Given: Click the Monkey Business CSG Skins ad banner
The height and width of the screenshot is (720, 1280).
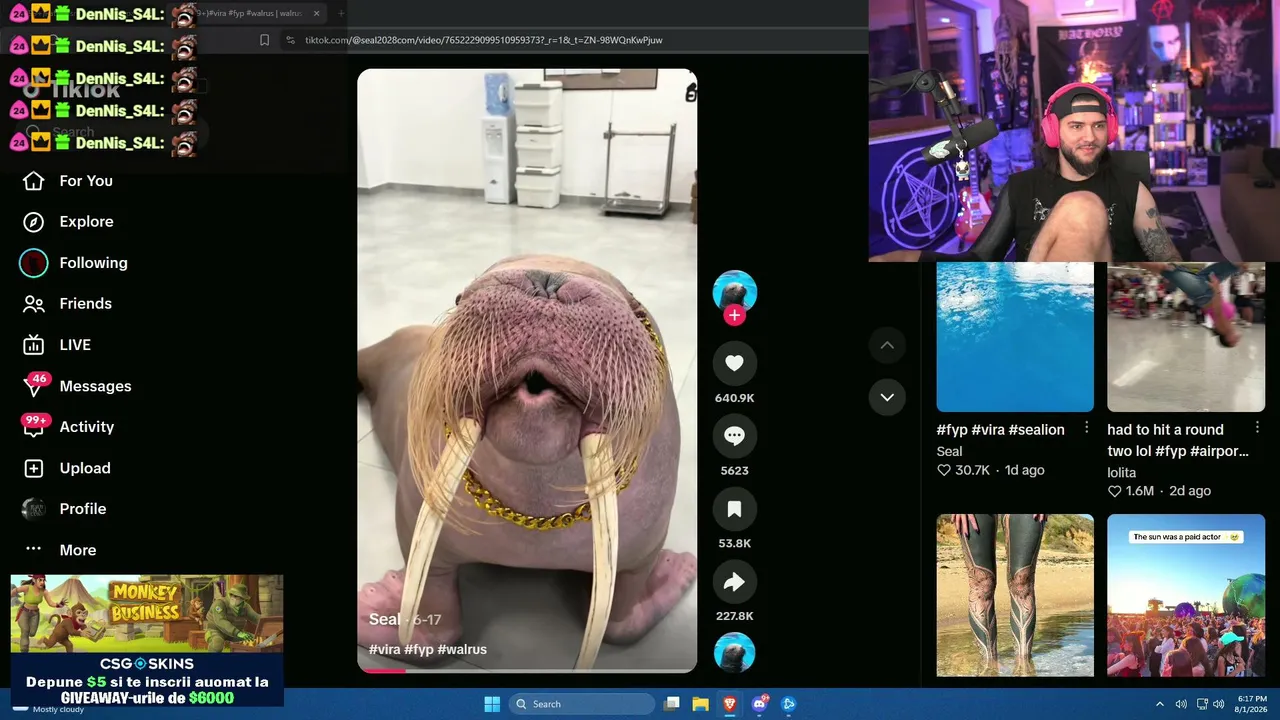Looking at the screenshot, I should click(147, 640).
